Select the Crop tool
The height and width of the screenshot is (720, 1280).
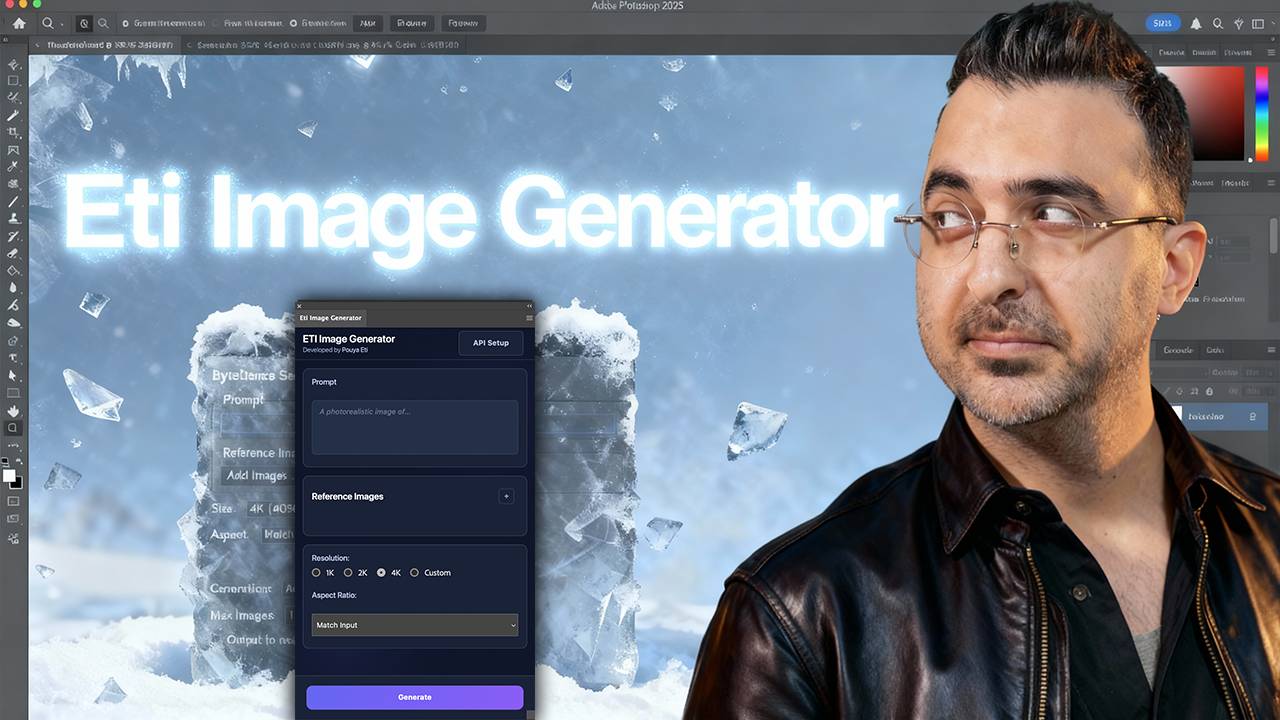tap(14, 133)
